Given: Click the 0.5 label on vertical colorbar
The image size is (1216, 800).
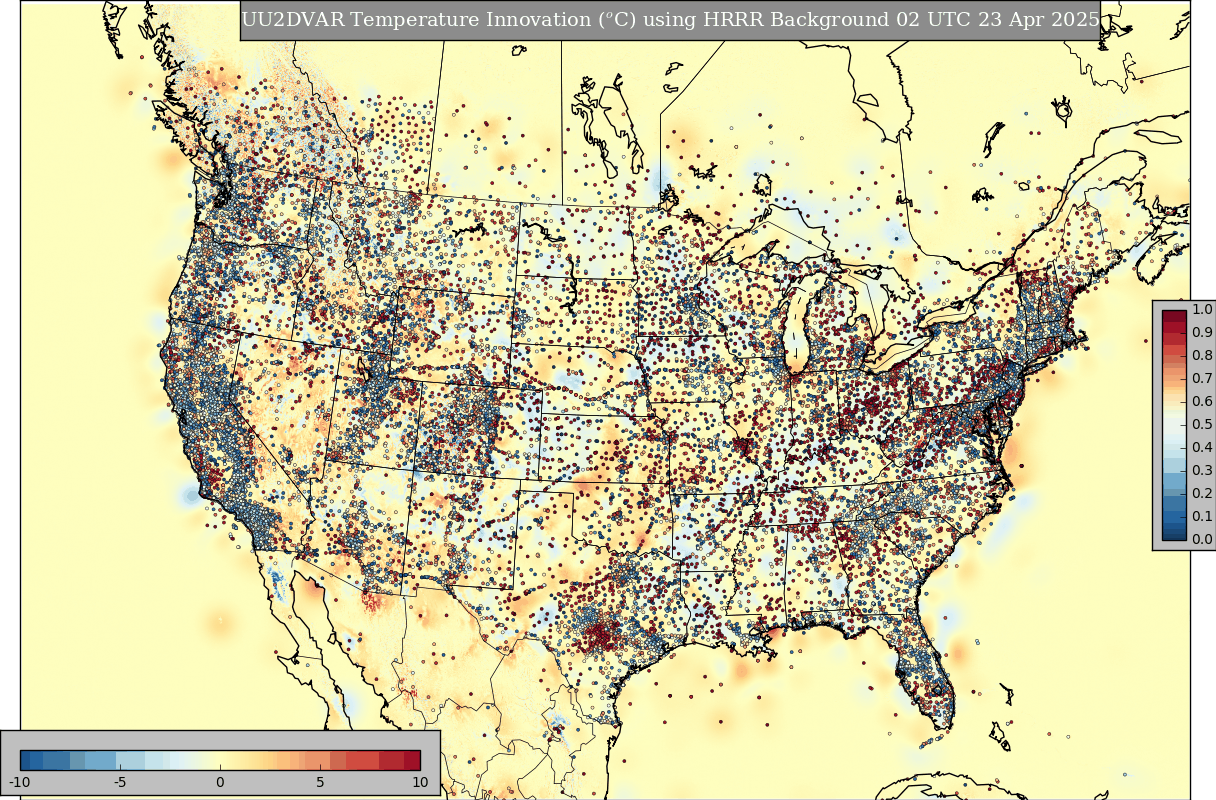Looking at the screenshot, I should [x=1202, y=425].
